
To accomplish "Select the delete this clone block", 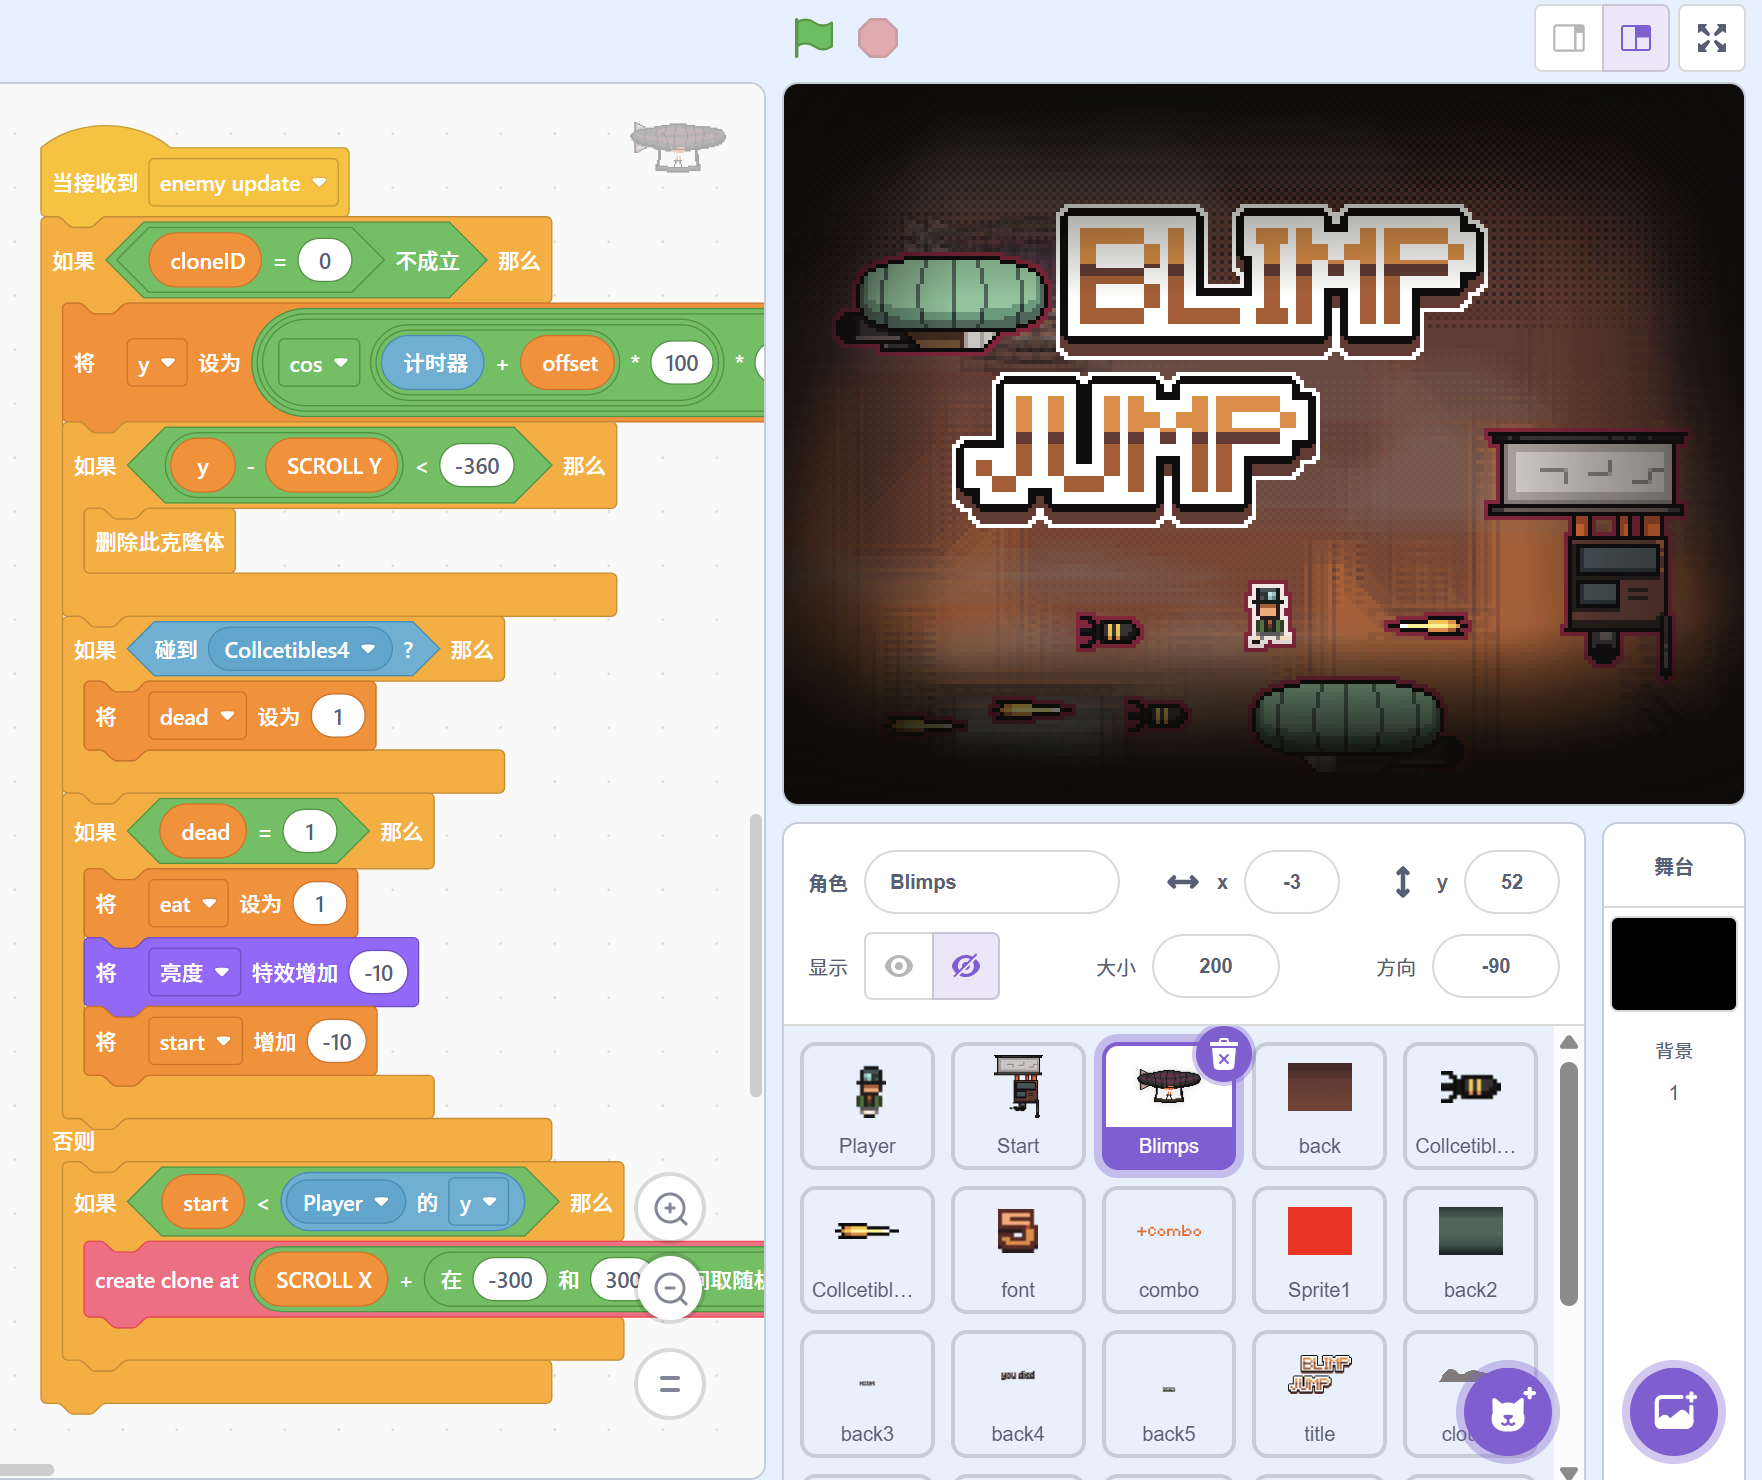I will (160, 542).
